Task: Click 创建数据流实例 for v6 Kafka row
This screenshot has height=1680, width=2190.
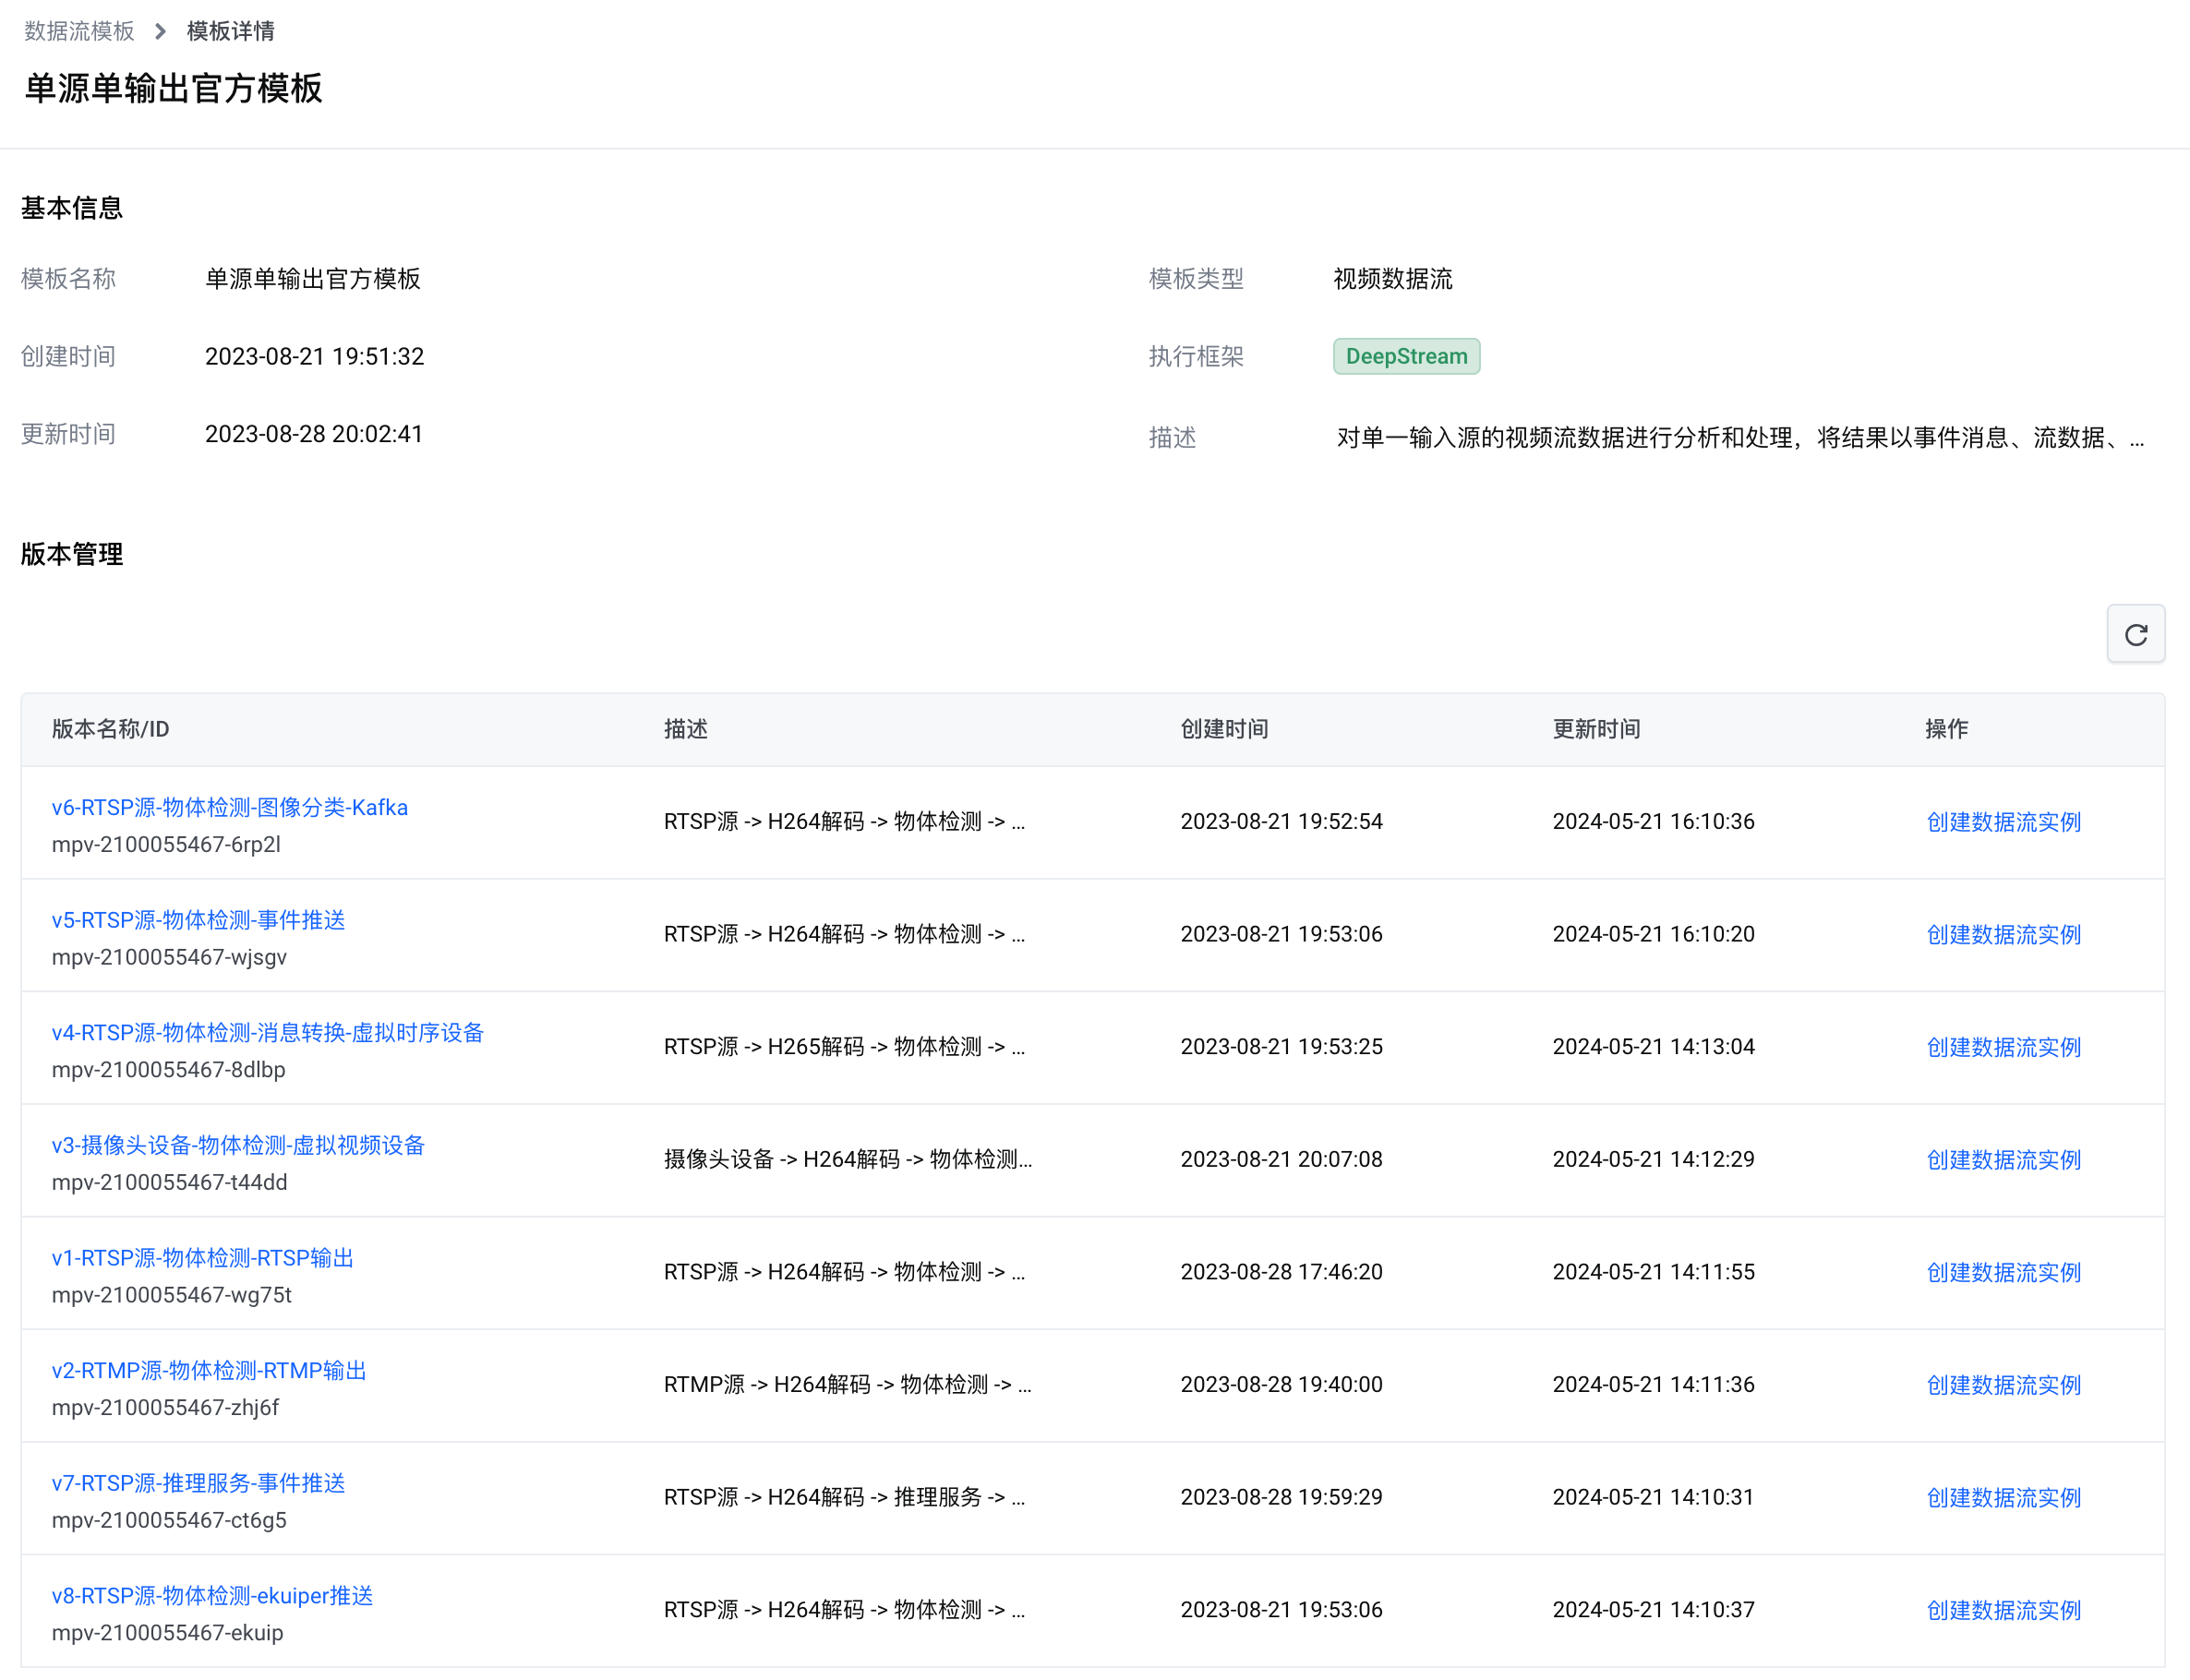Action: [x=2003, y=822]
